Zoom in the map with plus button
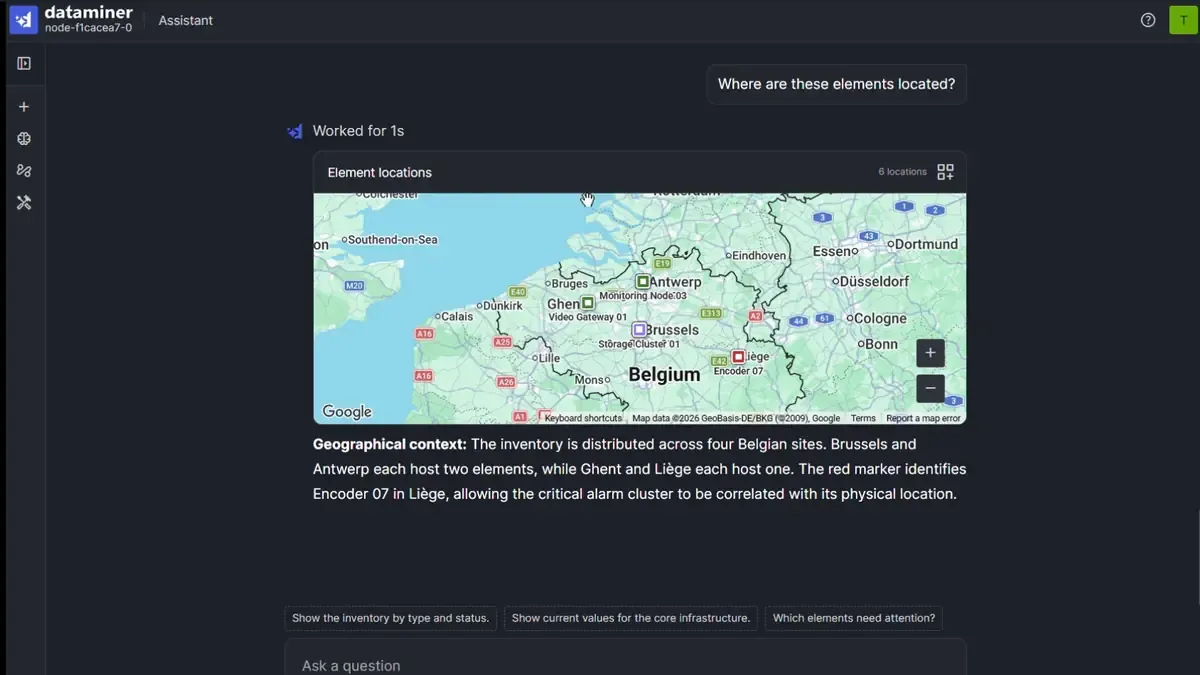Screen dimensions: 1200x675 [930, 353]
